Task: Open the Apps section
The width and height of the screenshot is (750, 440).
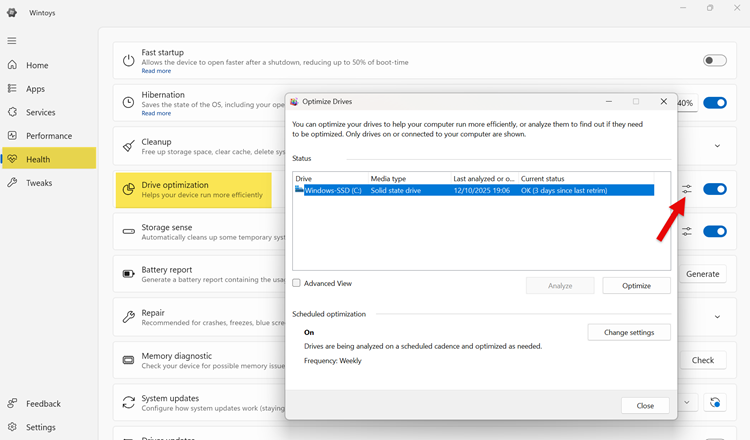Action: tap(35, 89)
